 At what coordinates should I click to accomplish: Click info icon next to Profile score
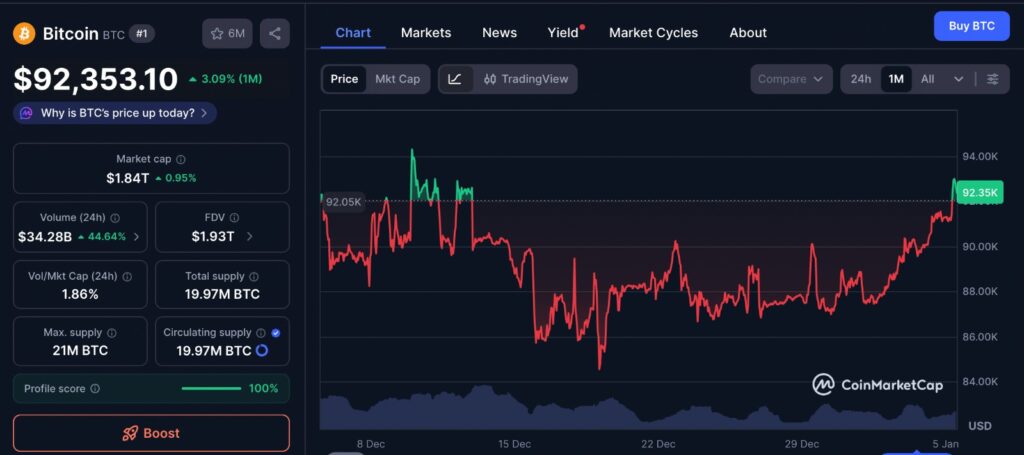click(x=95, y=388)
